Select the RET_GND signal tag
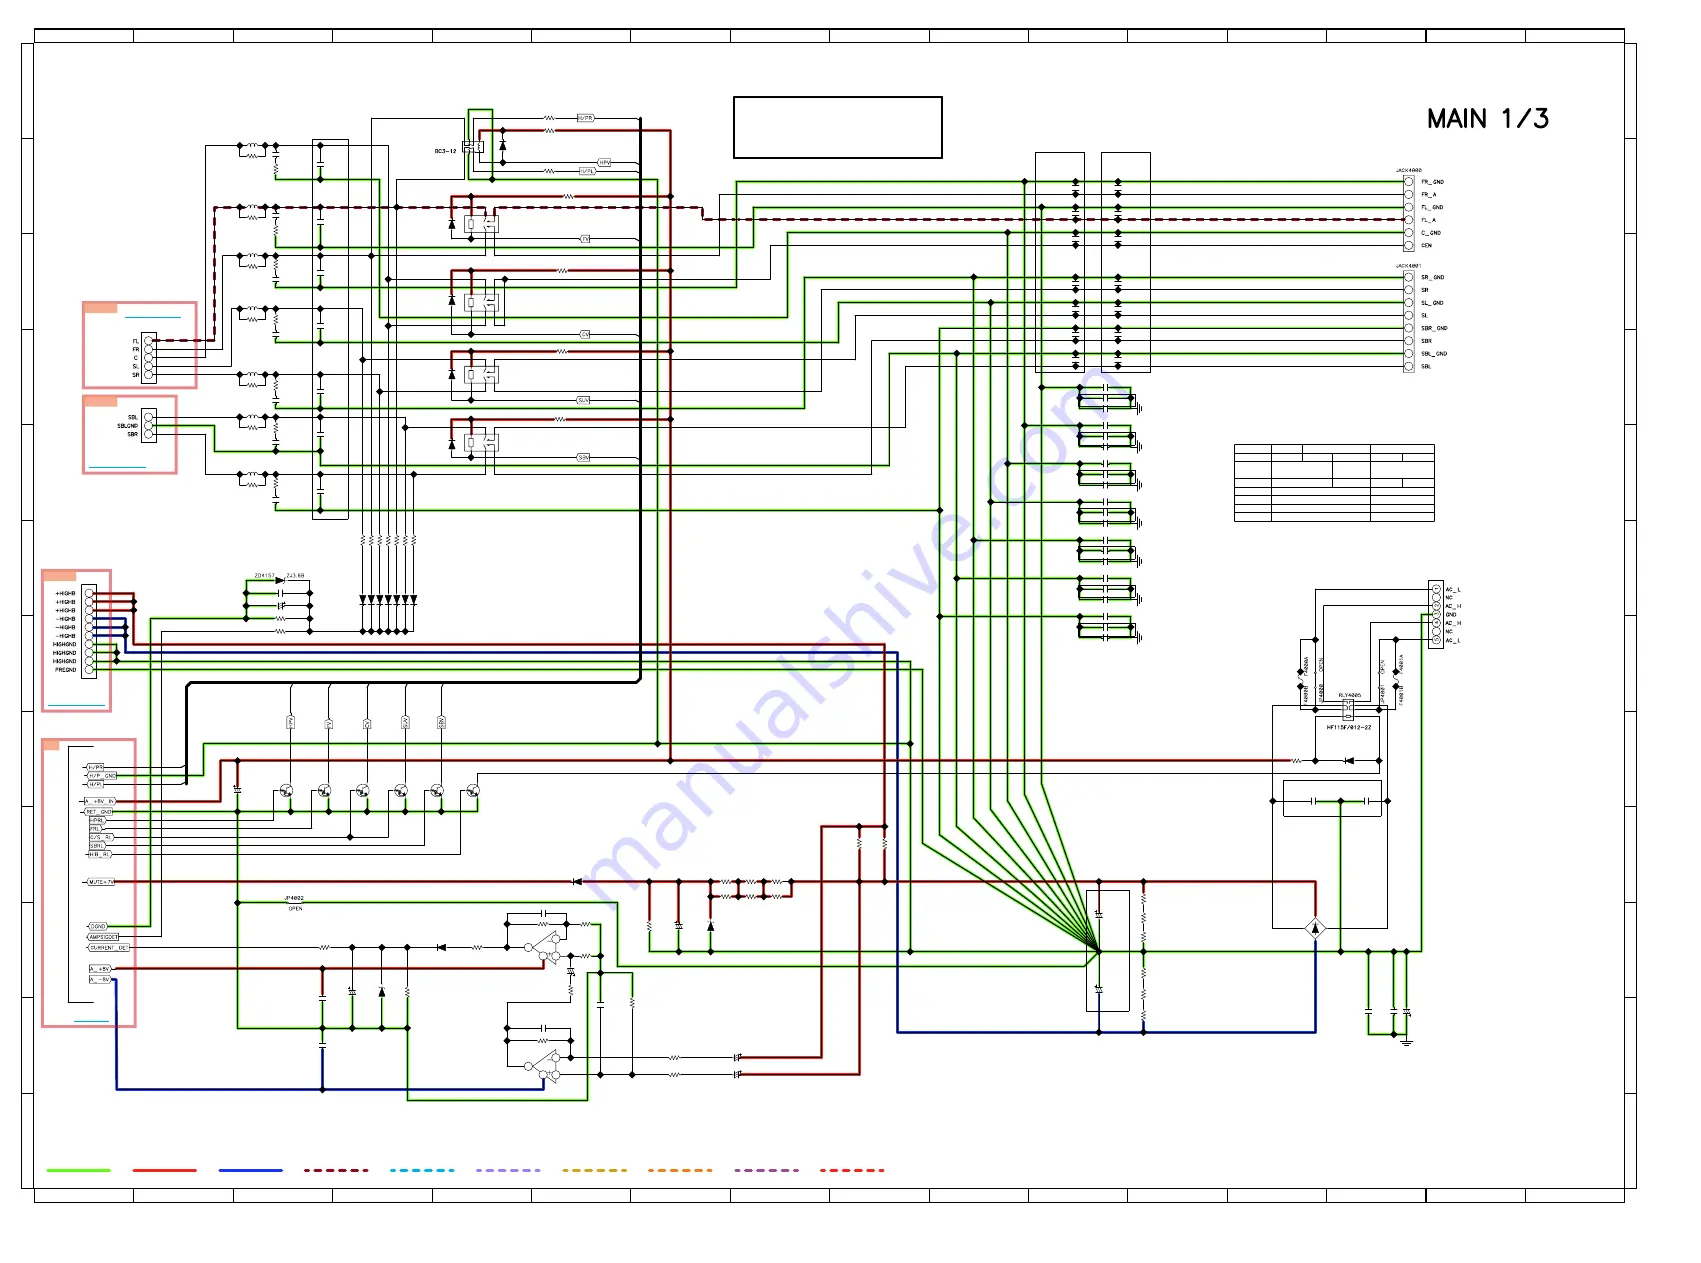1701x1263 pixels. [98, 812]
